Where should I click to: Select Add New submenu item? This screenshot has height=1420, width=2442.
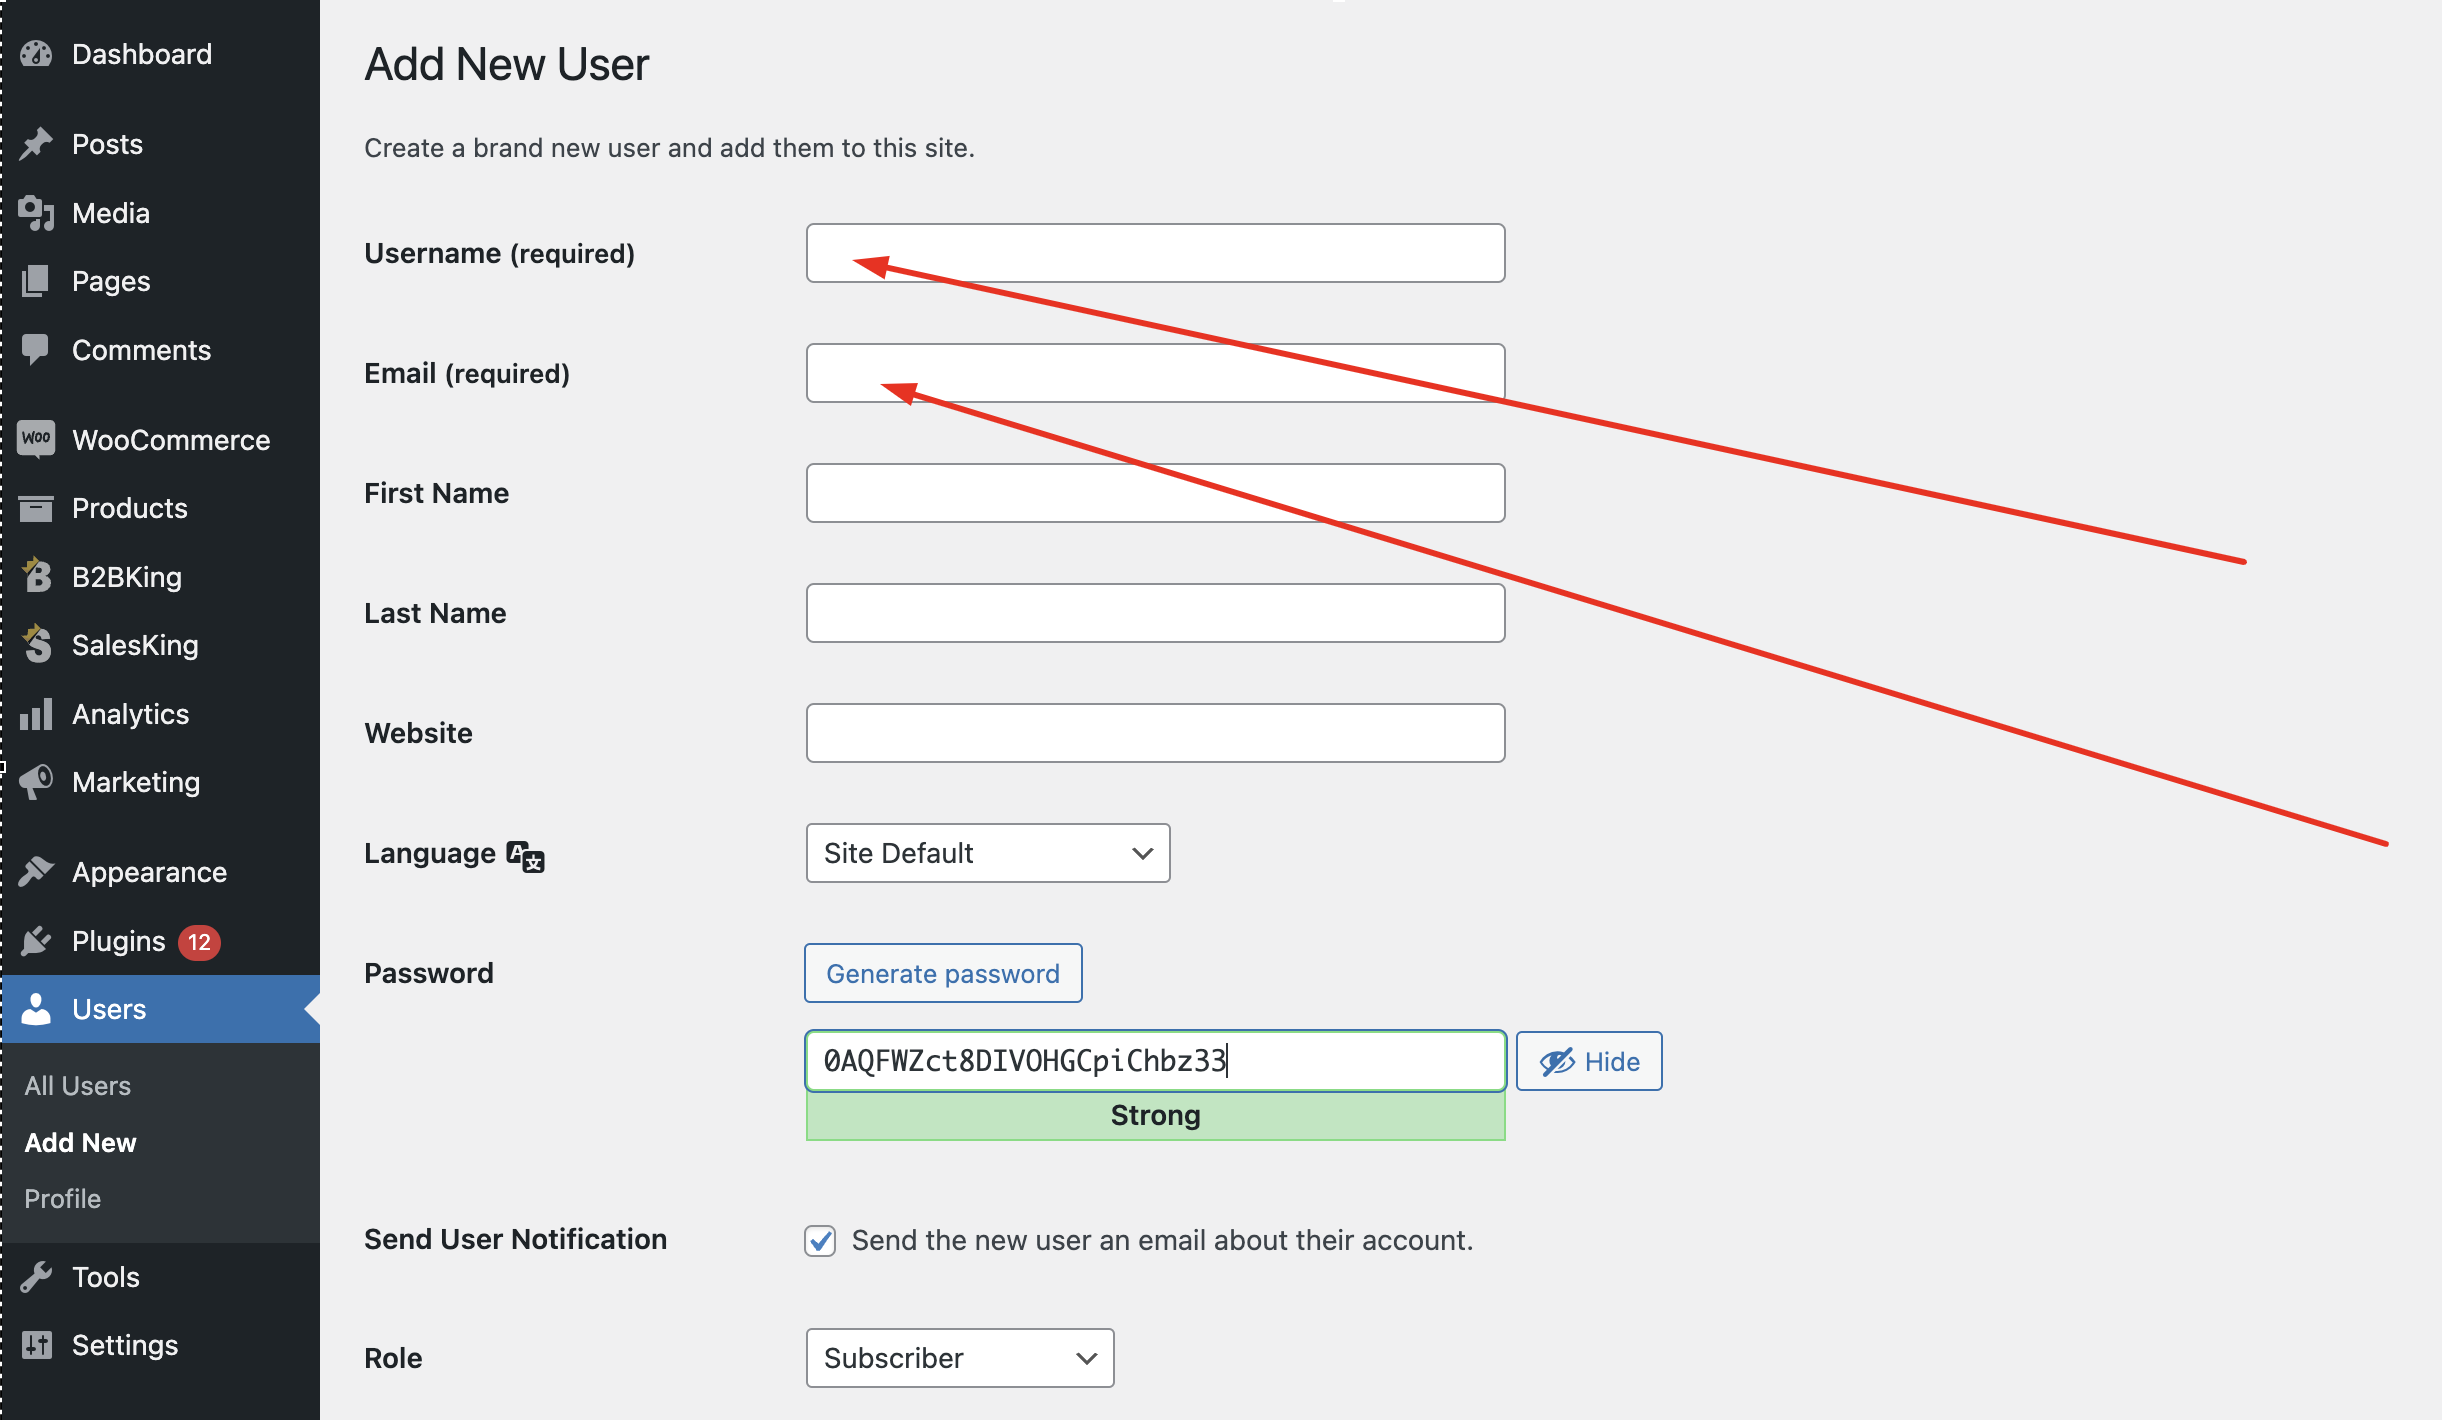point(80,1143)
